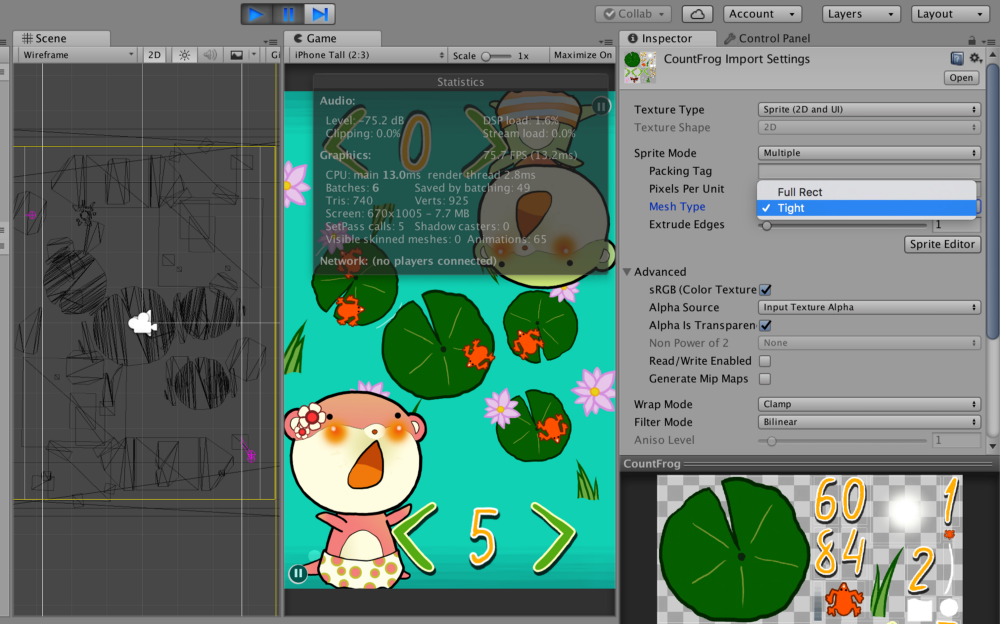The height and width of the screenshot is (624, 1000).
Task: Uncheck the sRGB Color Texture checkbox
Action: coord(765,290)
